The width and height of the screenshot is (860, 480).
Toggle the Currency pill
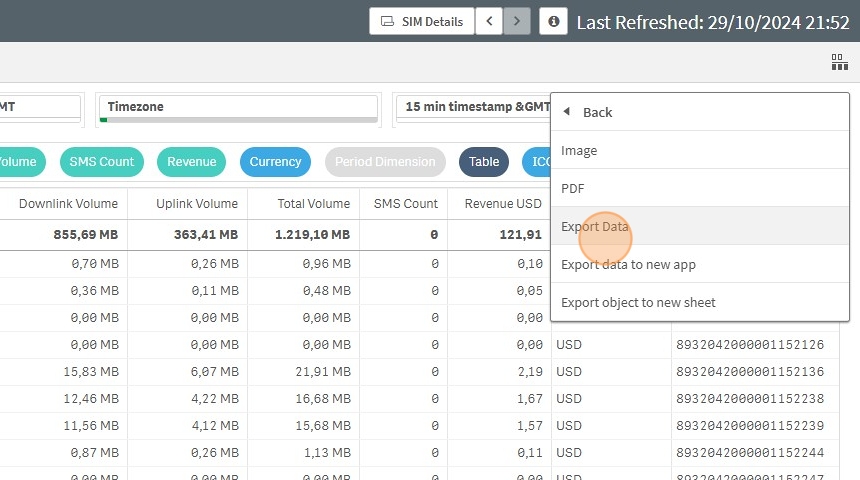(275, 162)
